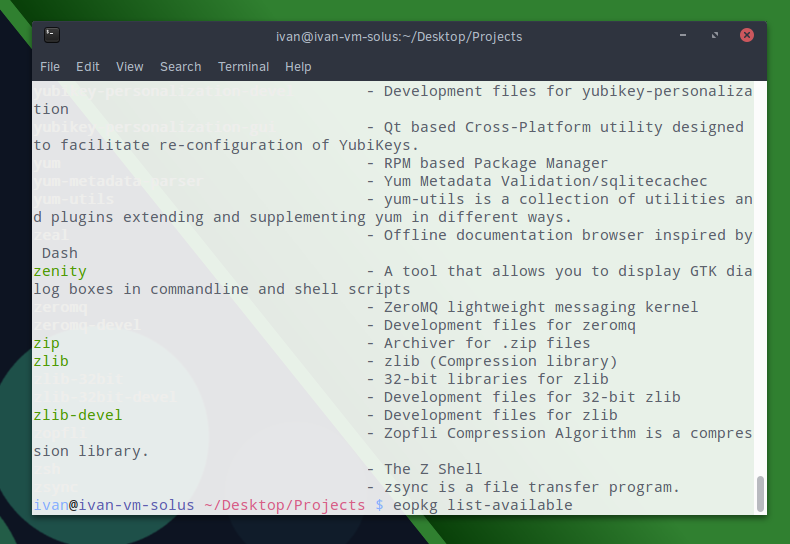Click 'Yum Metadata Validation/sqlitecachec' description
This screenshot has height=544, width=790.
tap(545, 181)
